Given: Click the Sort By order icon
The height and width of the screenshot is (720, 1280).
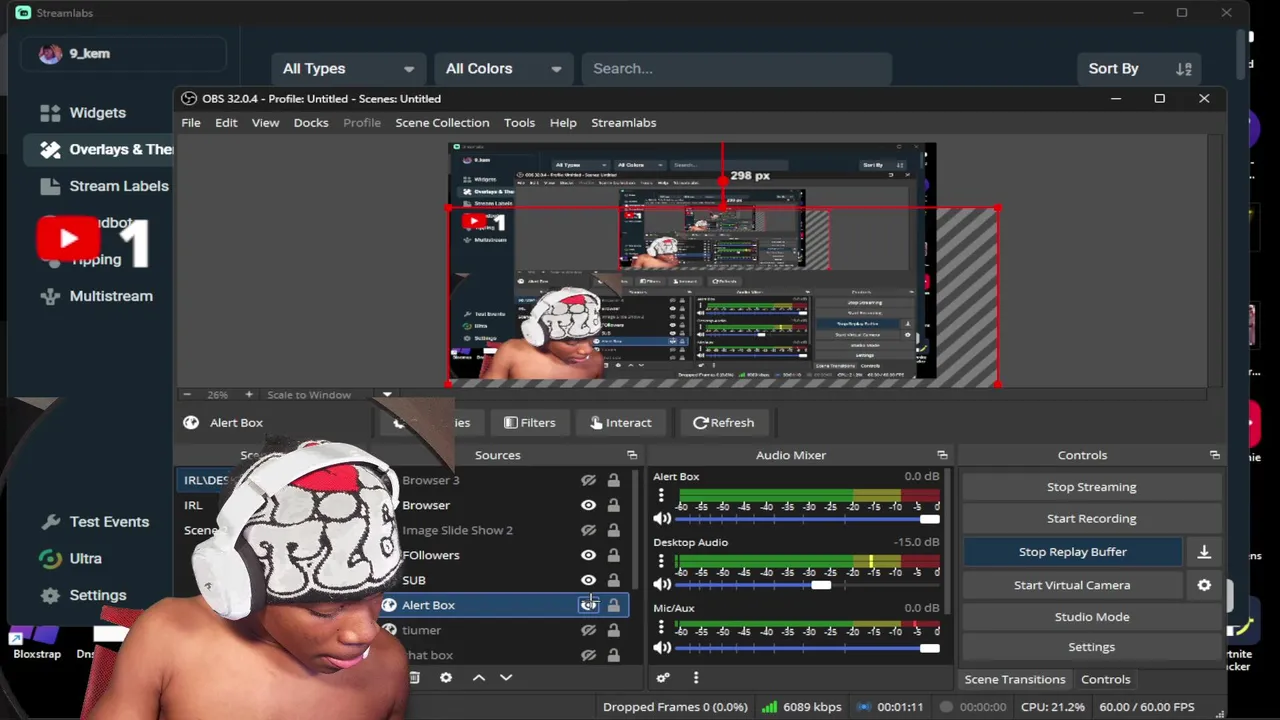Looking at the screenshot, I should pos(1184,69).
